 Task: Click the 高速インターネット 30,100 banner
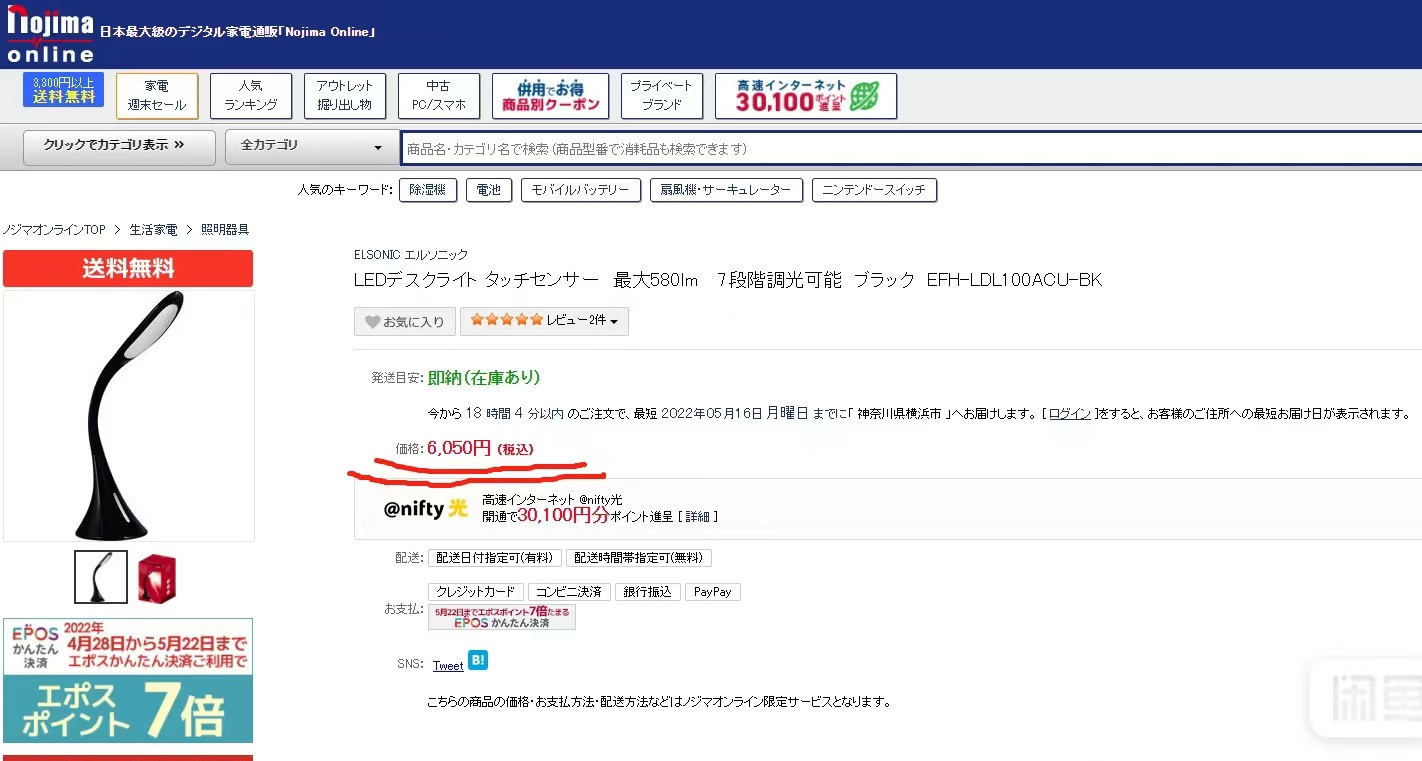pyautogui.click(x=806, y=96)
